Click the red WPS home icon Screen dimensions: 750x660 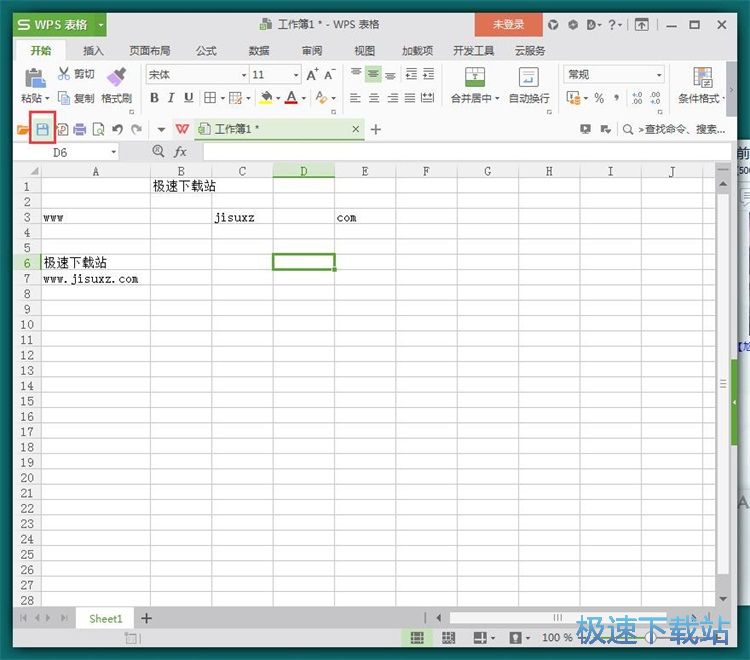[x=182, y=129]
